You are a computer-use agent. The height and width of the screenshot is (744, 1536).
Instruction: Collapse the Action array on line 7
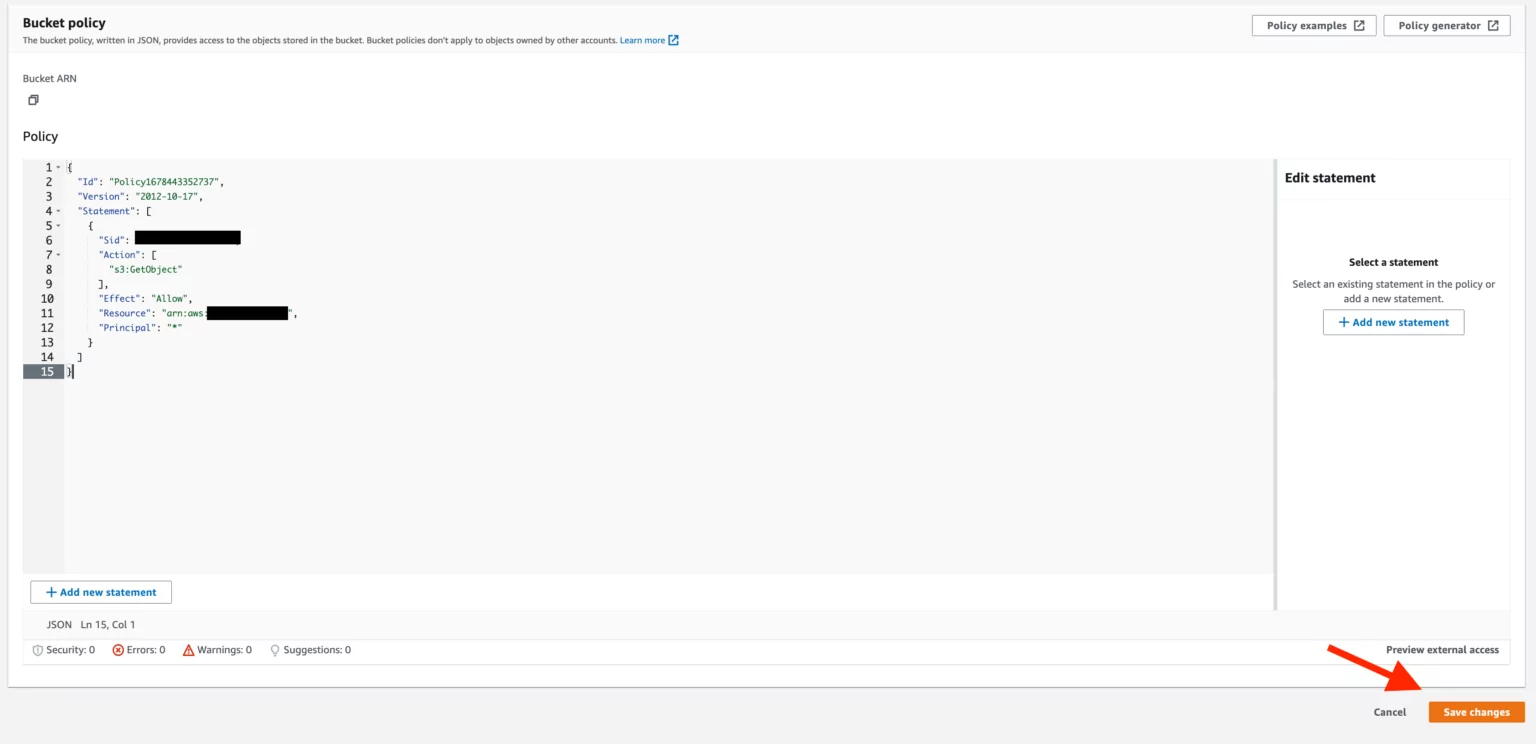coord(58,254)
